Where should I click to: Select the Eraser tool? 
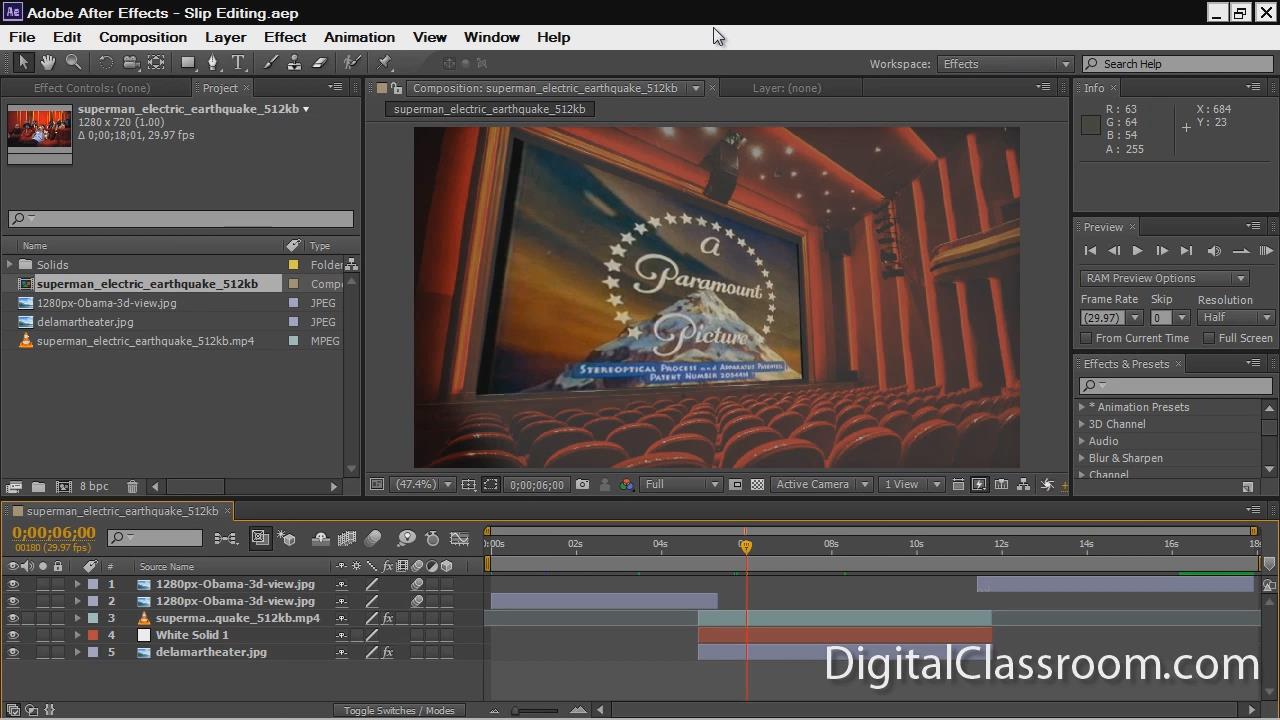coord(320,62)
